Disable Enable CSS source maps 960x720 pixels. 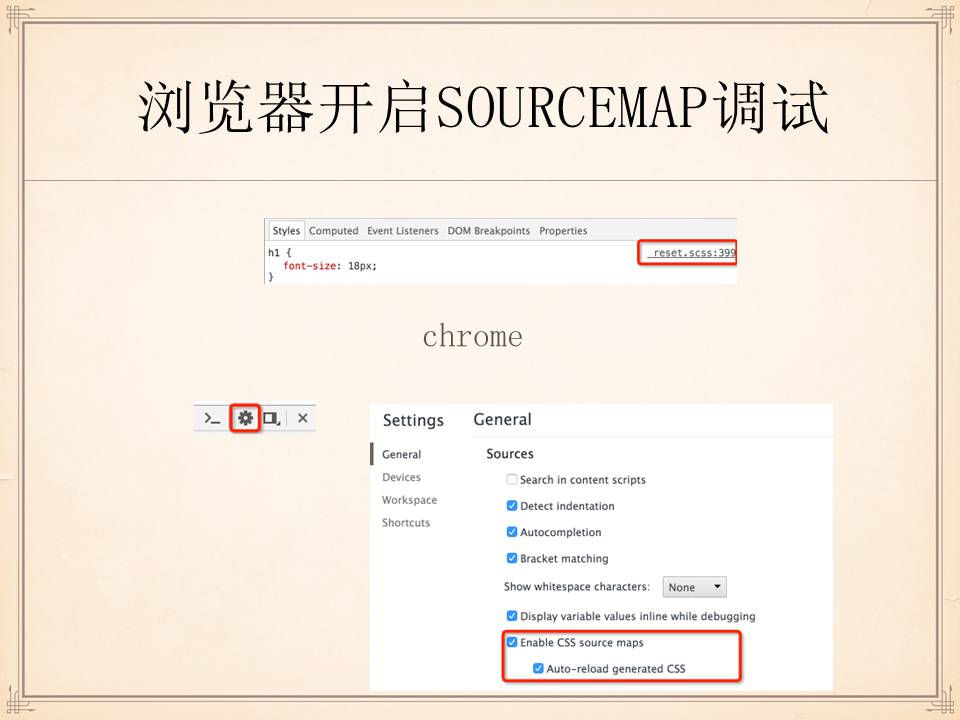pos(512,642)
